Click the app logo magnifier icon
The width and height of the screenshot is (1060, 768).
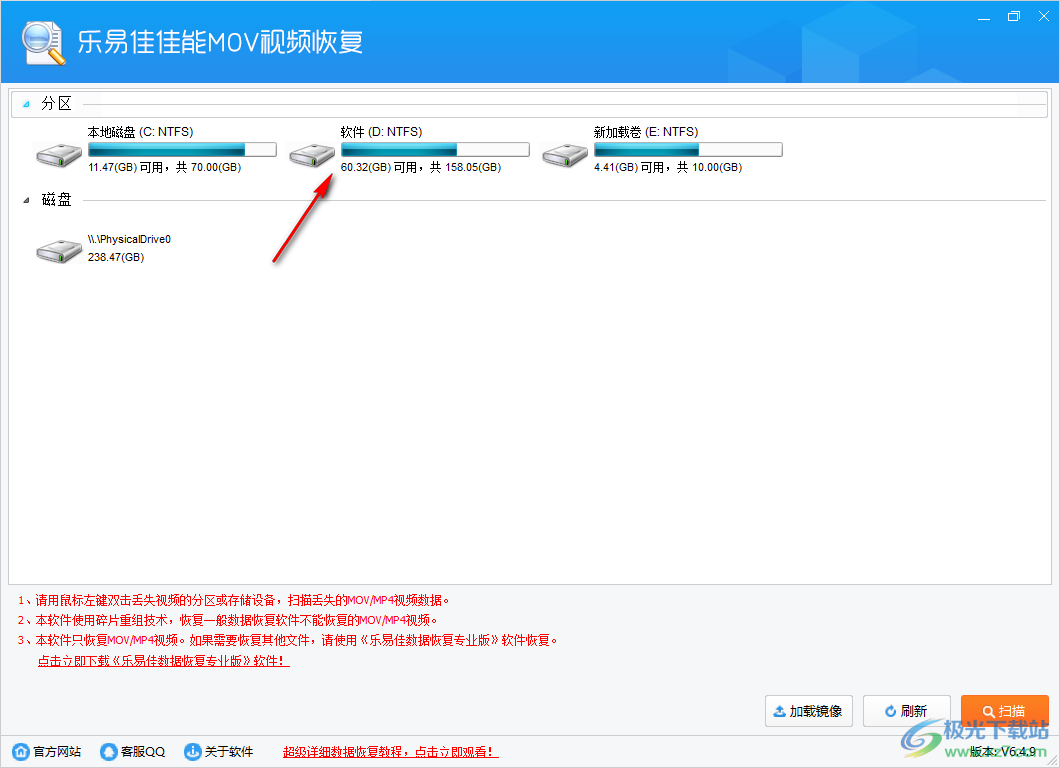pos(43,43)
